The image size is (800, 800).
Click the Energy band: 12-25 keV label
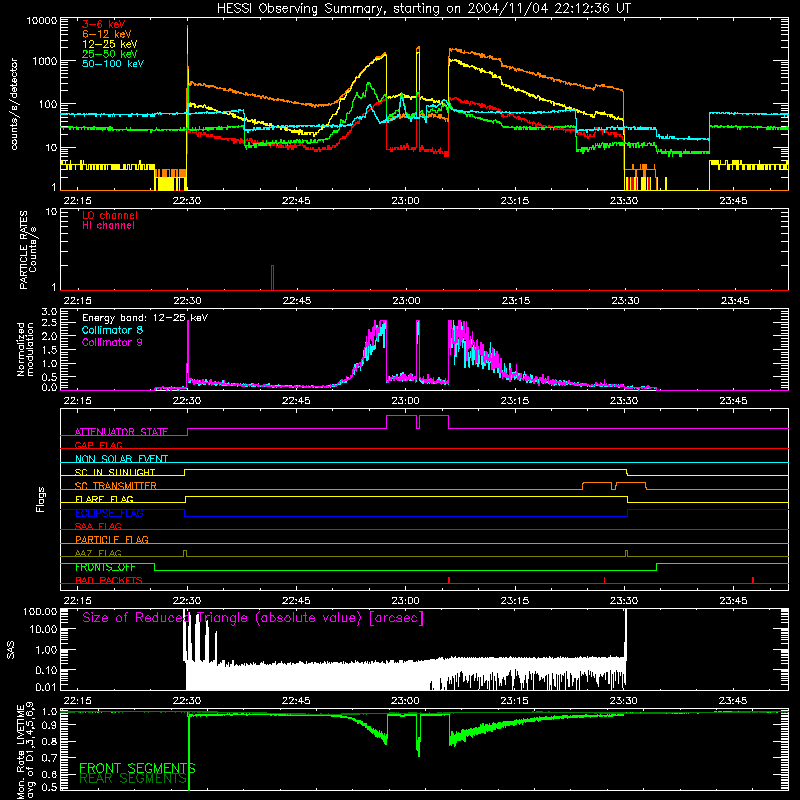tap(145, 318)
